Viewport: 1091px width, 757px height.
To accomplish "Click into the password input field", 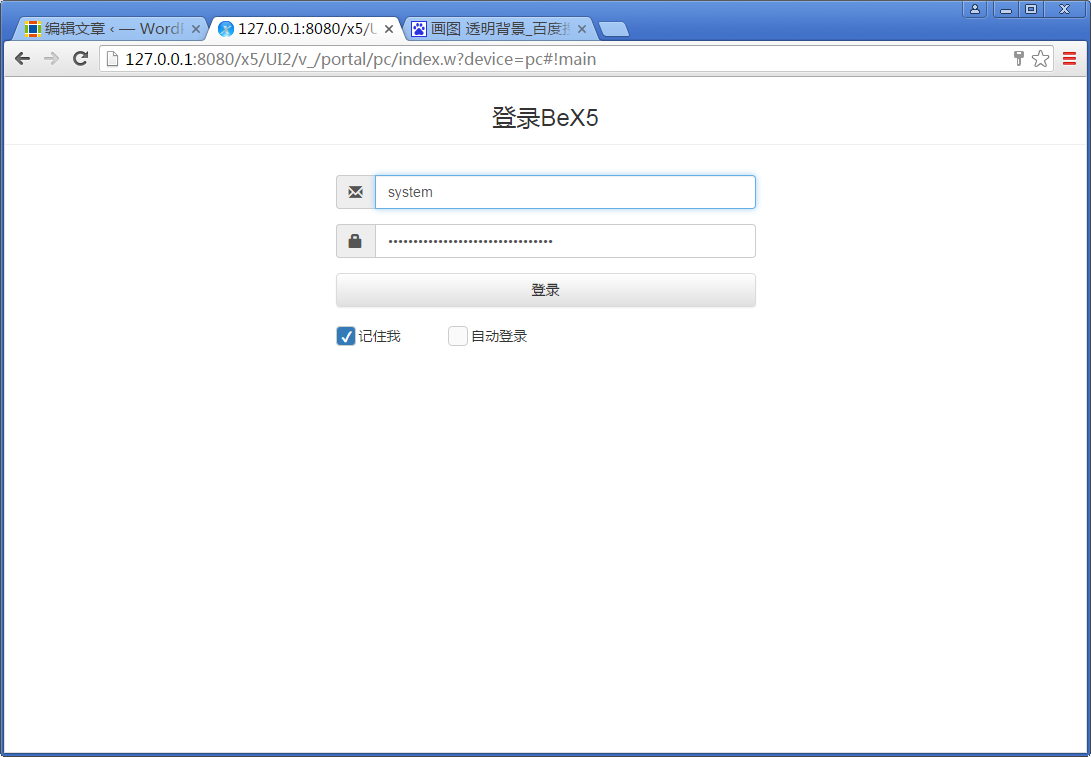I will [565, 241].
